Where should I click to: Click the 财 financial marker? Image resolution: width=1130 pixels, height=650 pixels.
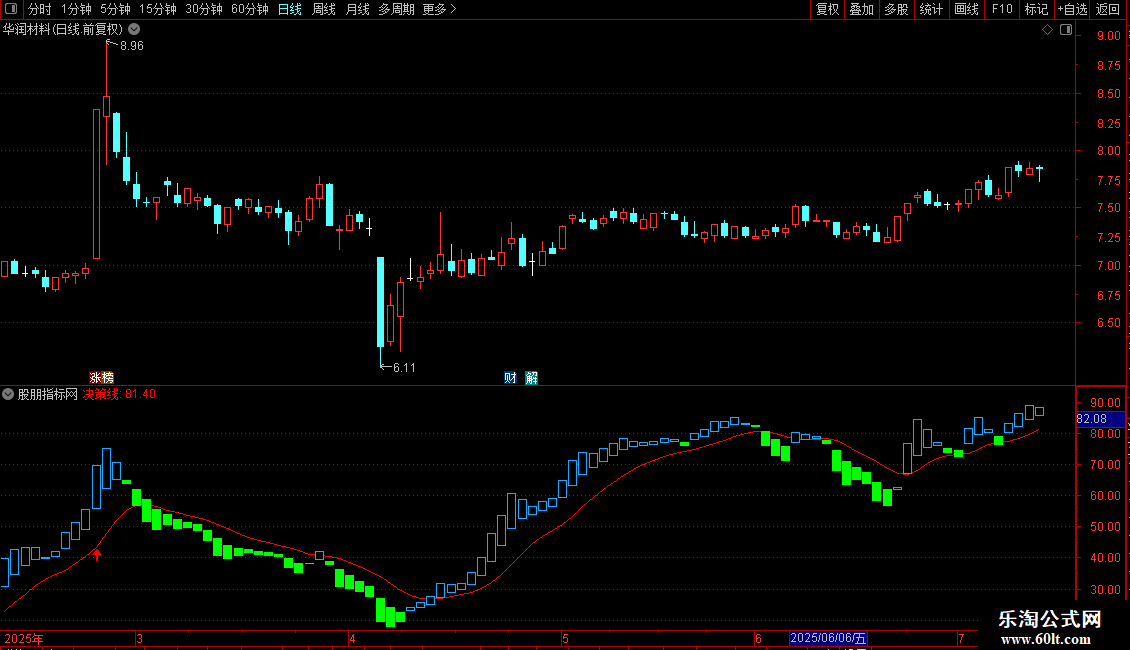pos(510,378)
